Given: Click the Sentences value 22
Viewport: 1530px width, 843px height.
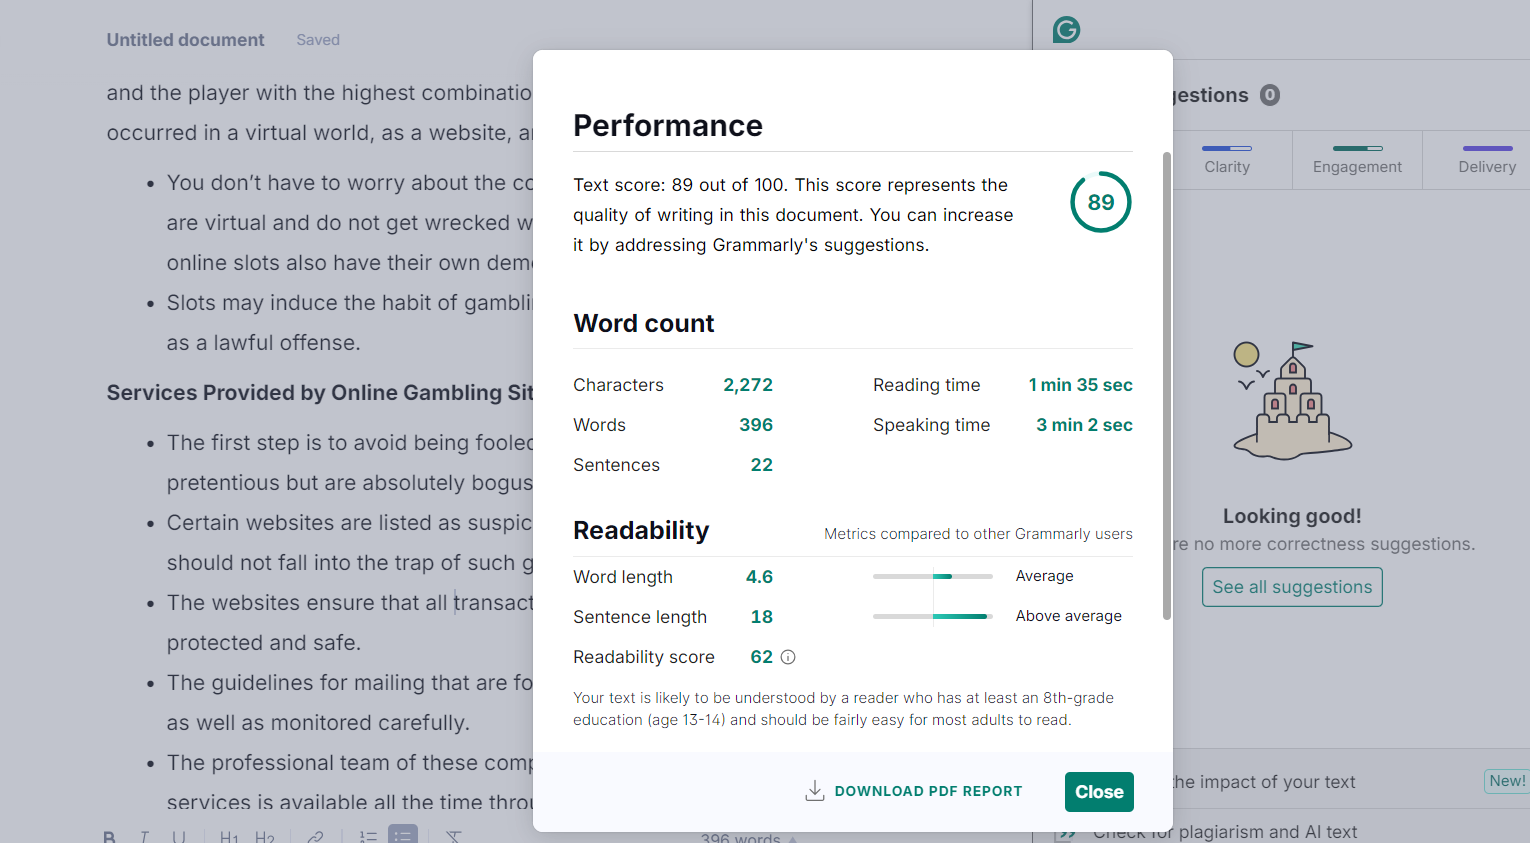Looking at the screenshot, I should pos(762,465).
